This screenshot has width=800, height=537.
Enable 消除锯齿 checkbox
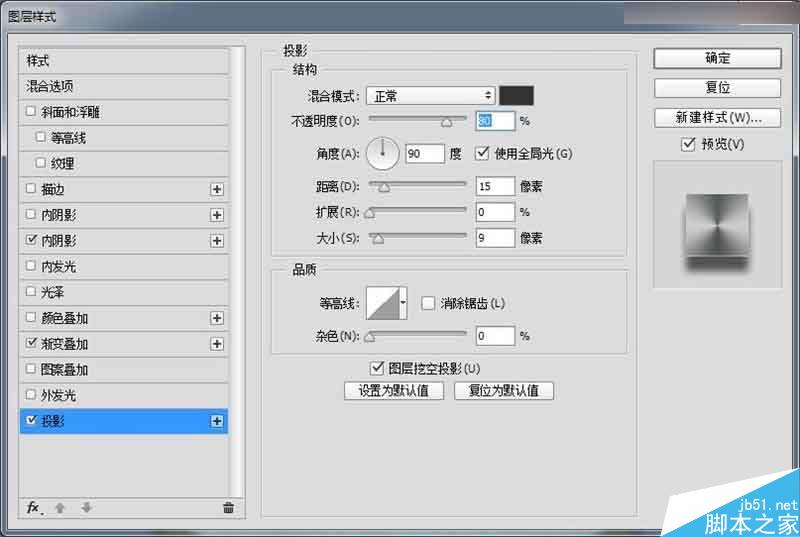tap(428, 303)
